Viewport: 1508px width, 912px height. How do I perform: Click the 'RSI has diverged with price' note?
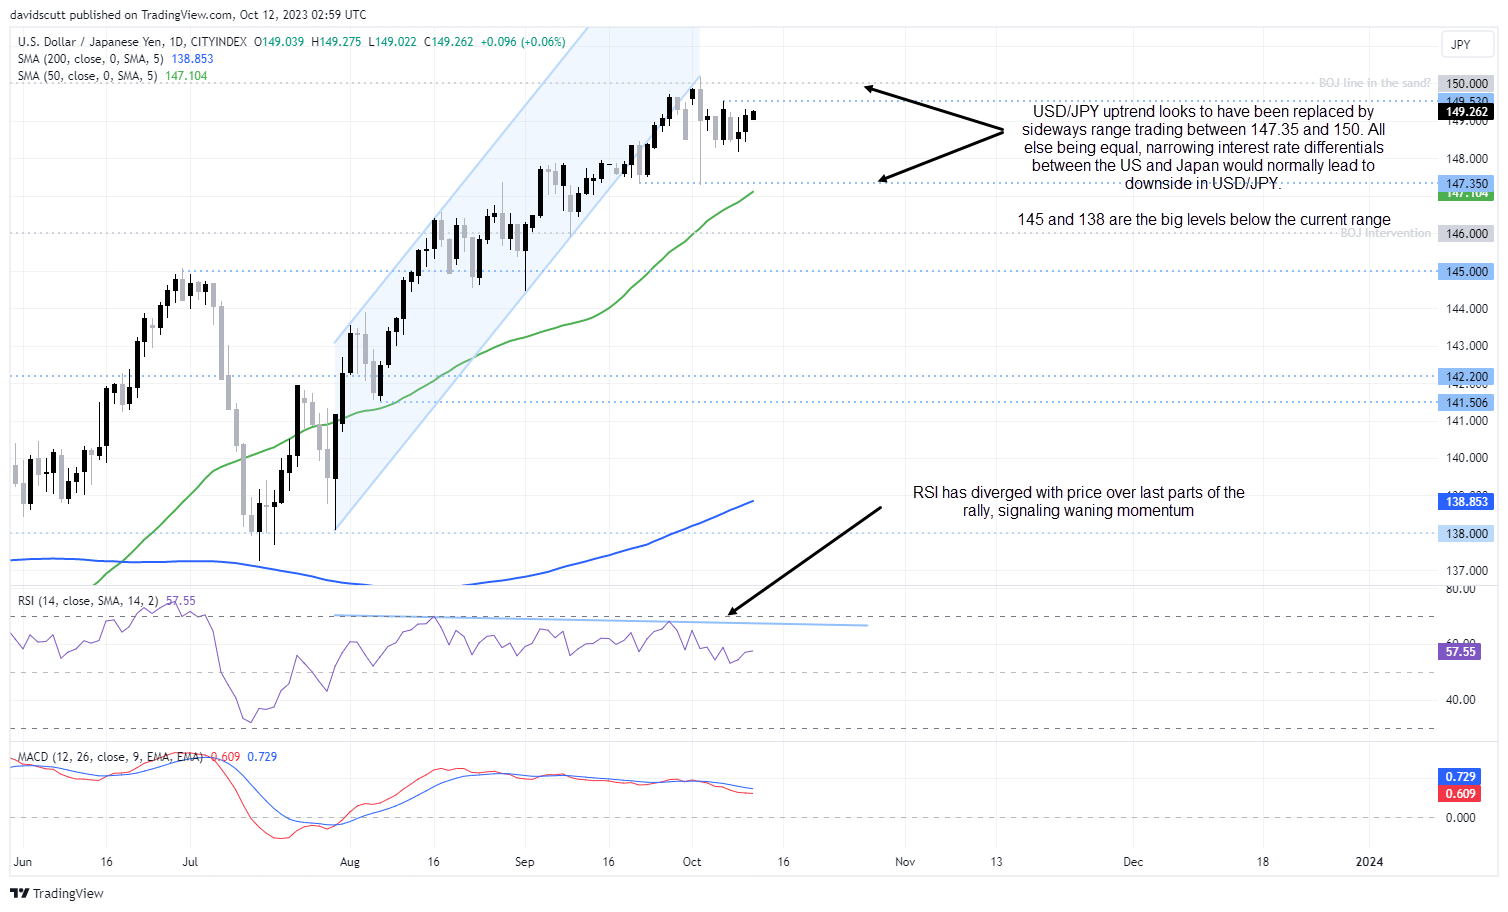pyautogui.click(x=1078, y=501)
